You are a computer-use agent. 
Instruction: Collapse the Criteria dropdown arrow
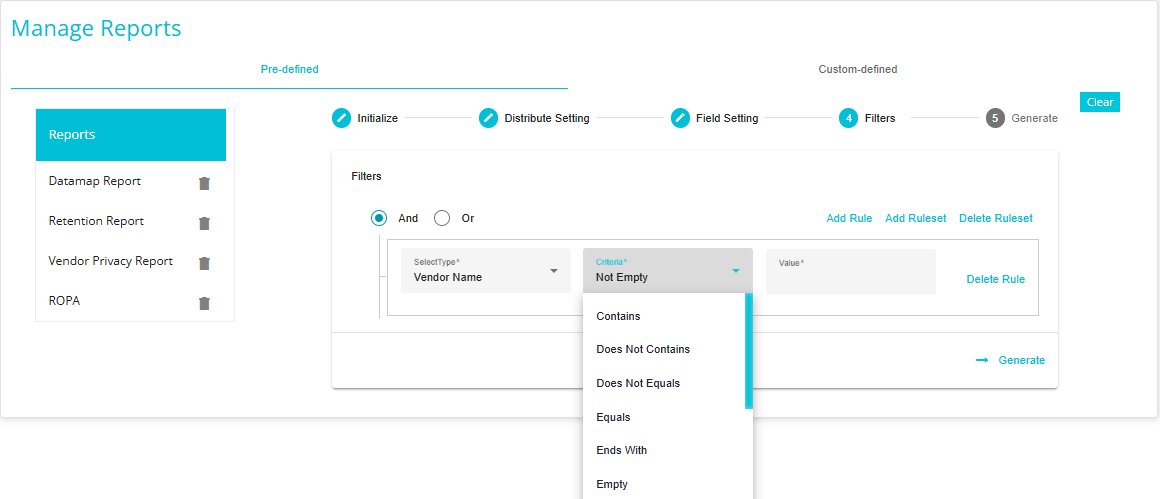[x=735, y=271]
